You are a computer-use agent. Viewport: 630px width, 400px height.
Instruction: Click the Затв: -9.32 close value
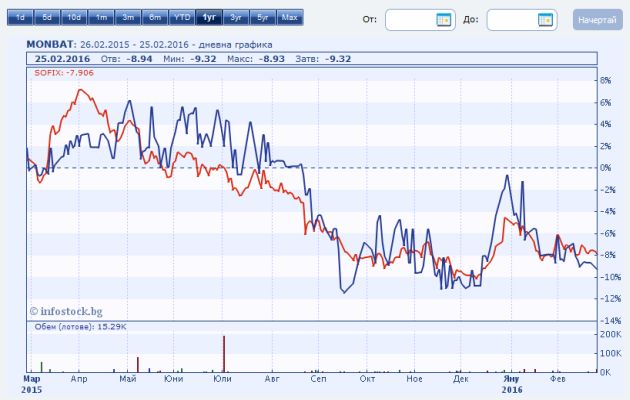323,59
